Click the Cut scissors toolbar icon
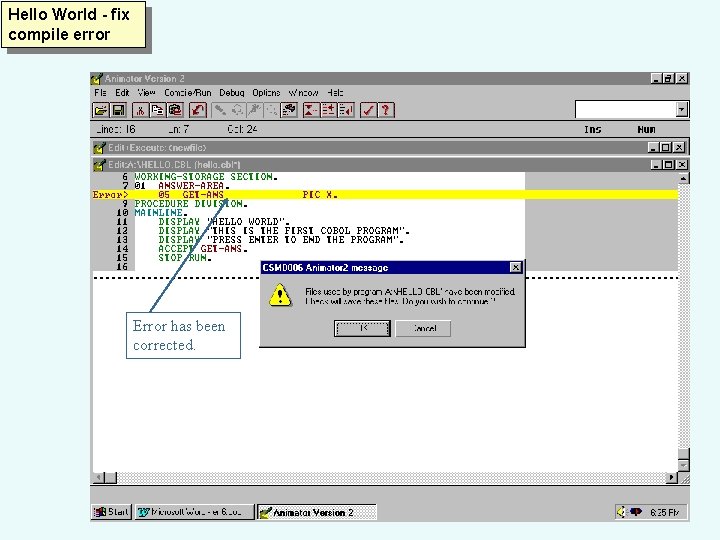The height and width of the screenshot is (540, 720). [140, 110]
